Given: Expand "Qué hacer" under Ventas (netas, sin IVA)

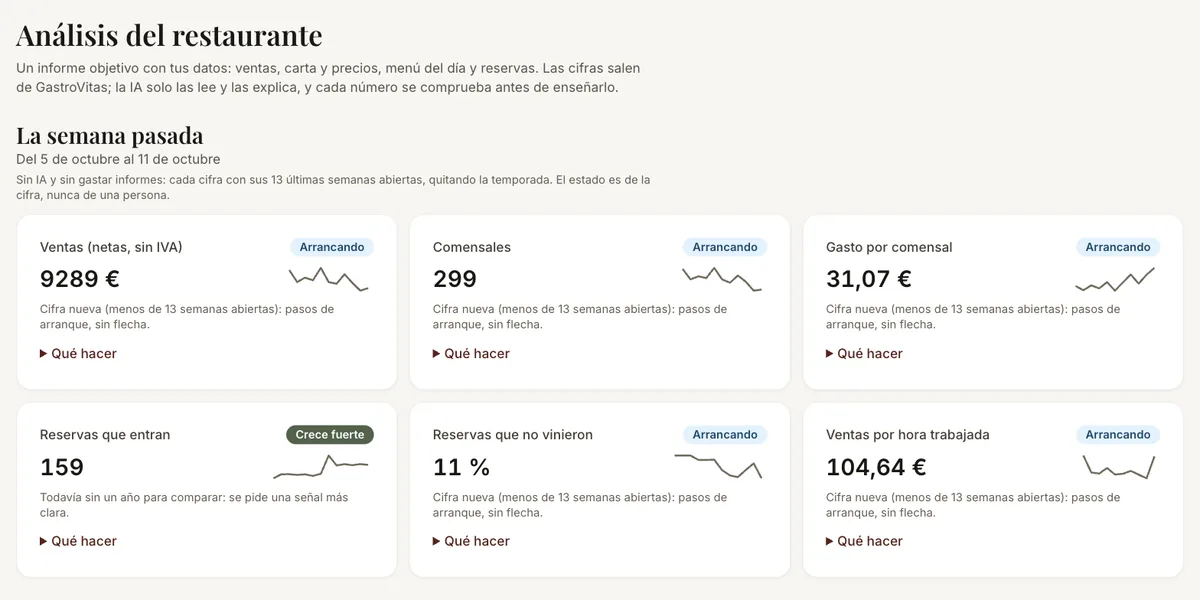Looking at the screenshot, I should 78,353.
